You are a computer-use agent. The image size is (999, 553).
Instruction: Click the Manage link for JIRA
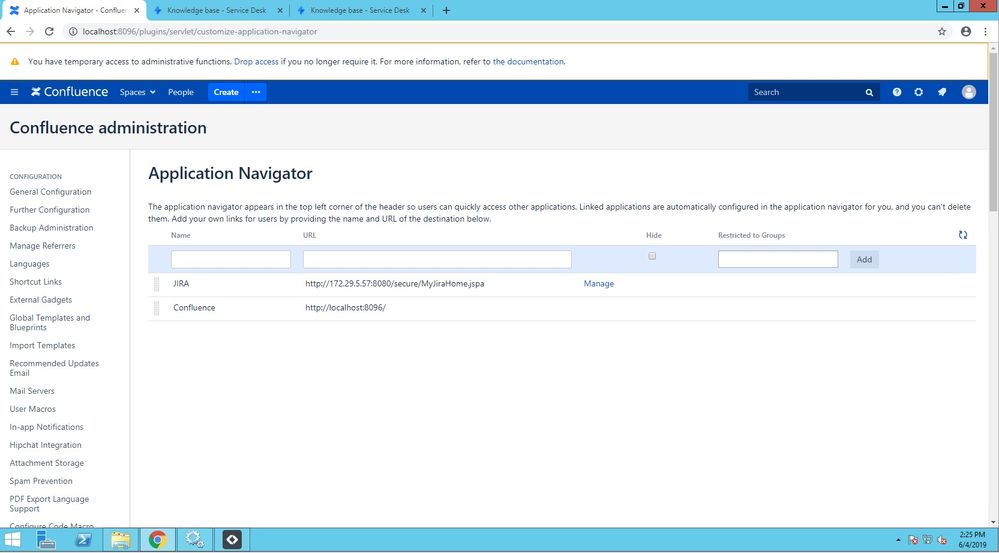pos(599,284)
